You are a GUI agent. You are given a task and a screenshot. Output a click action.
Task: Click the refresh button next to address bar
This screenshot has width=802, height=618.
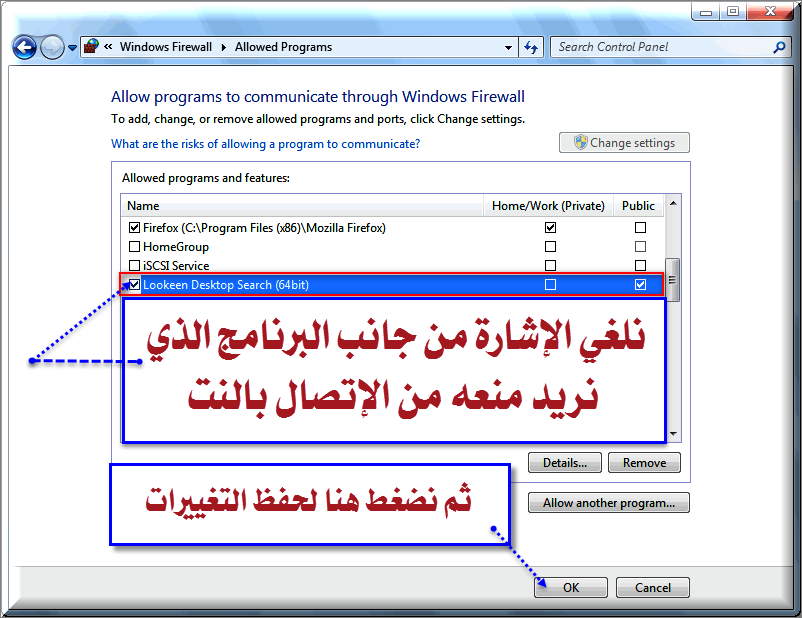point(531,48)
